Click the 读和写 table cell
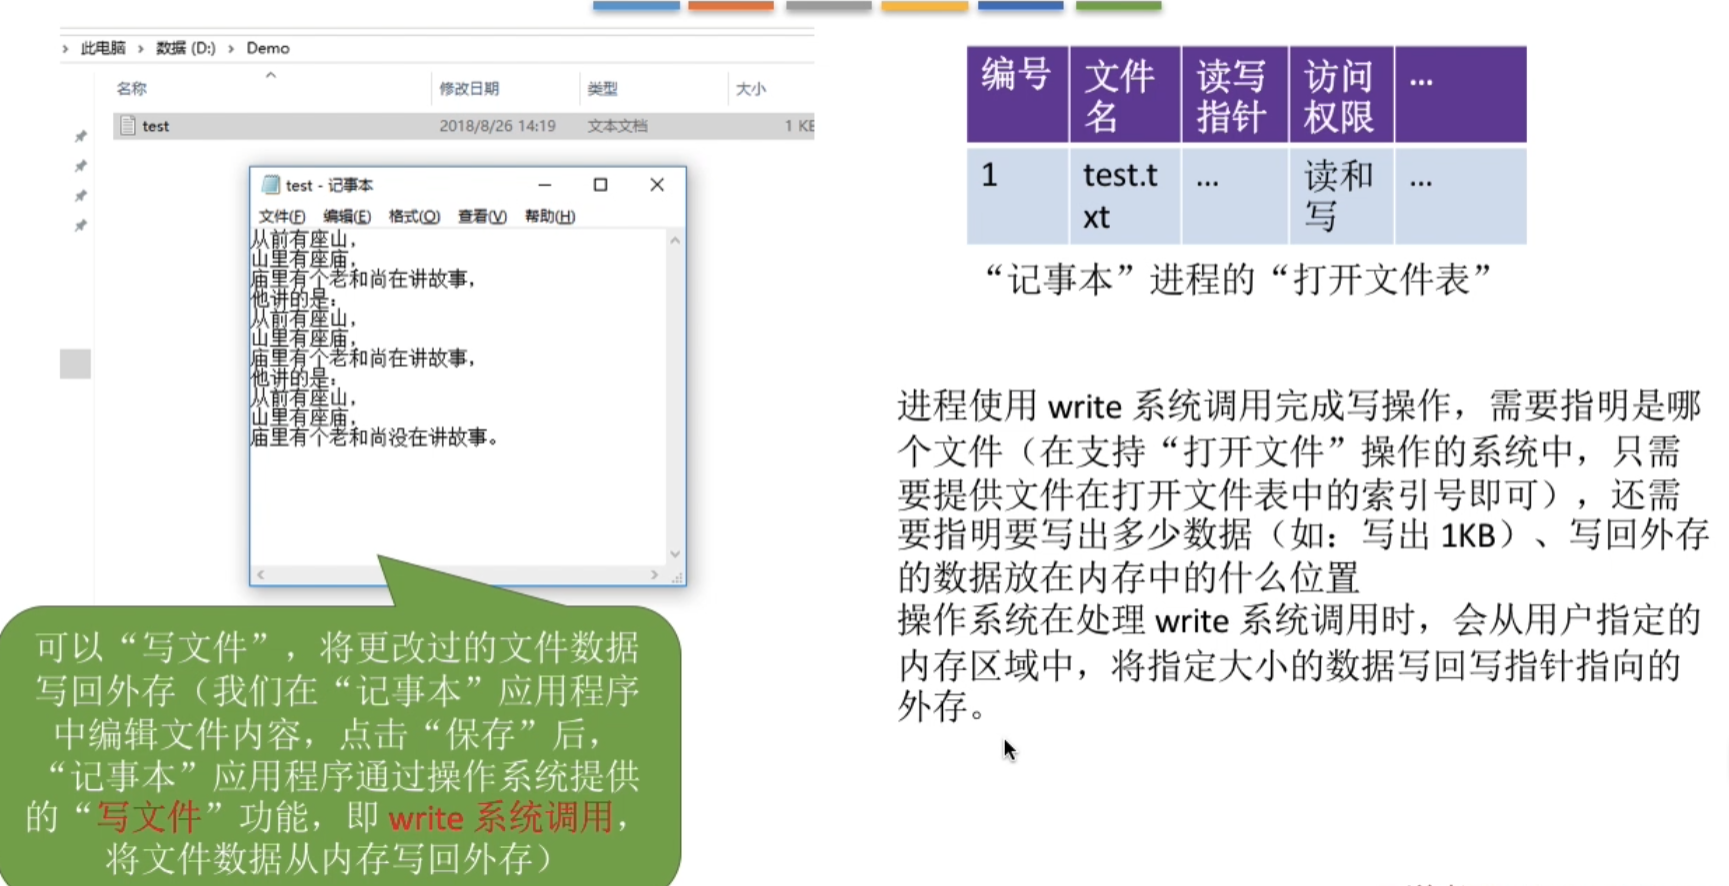Screen dimensions: 1729x886 (1342, 195)
